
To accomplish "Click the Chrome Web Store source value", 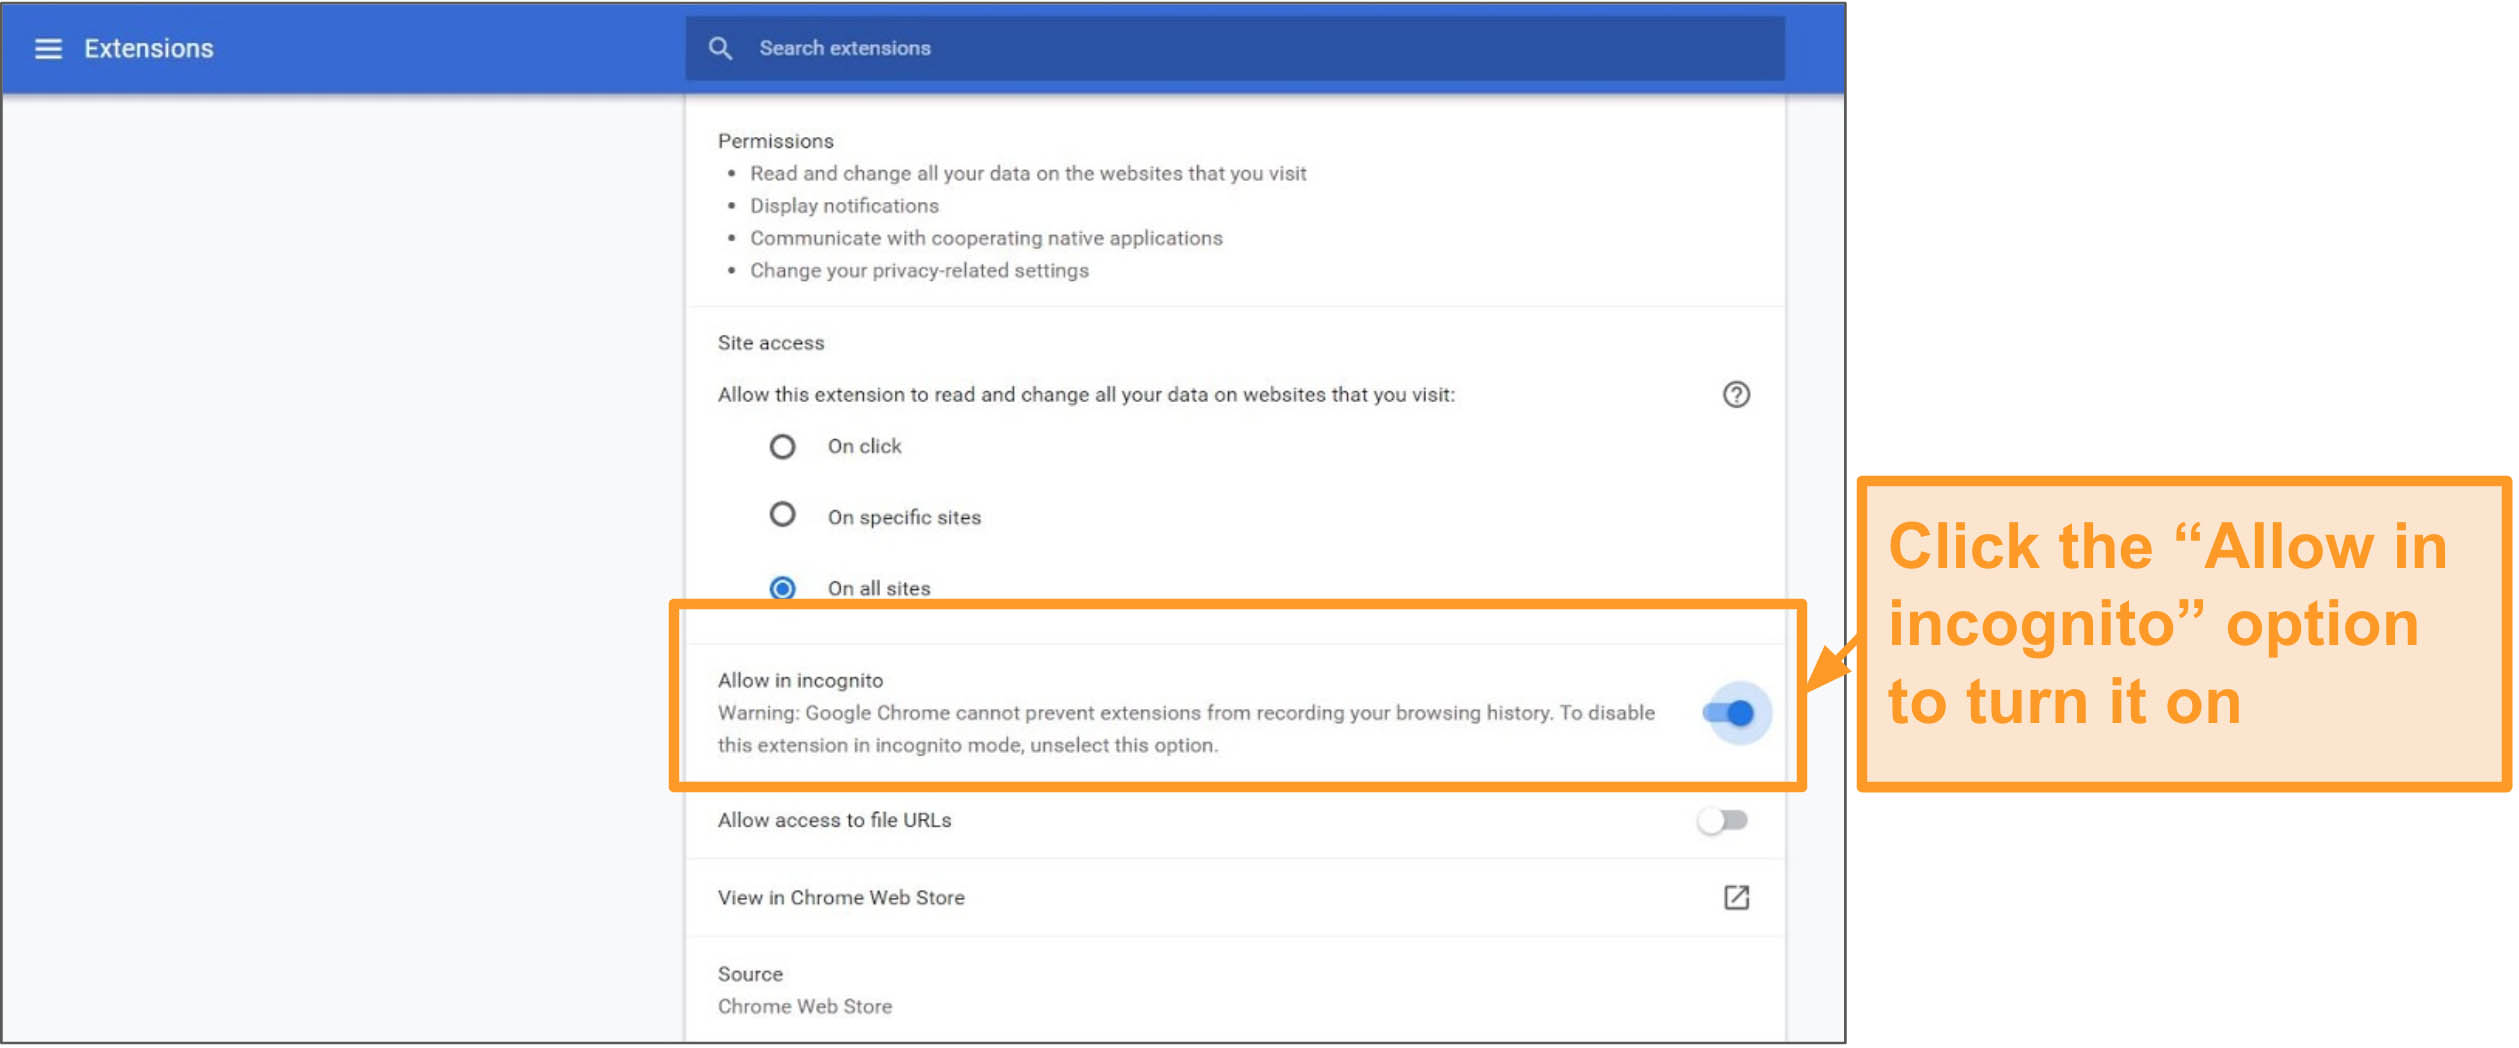I will 805,1007.
